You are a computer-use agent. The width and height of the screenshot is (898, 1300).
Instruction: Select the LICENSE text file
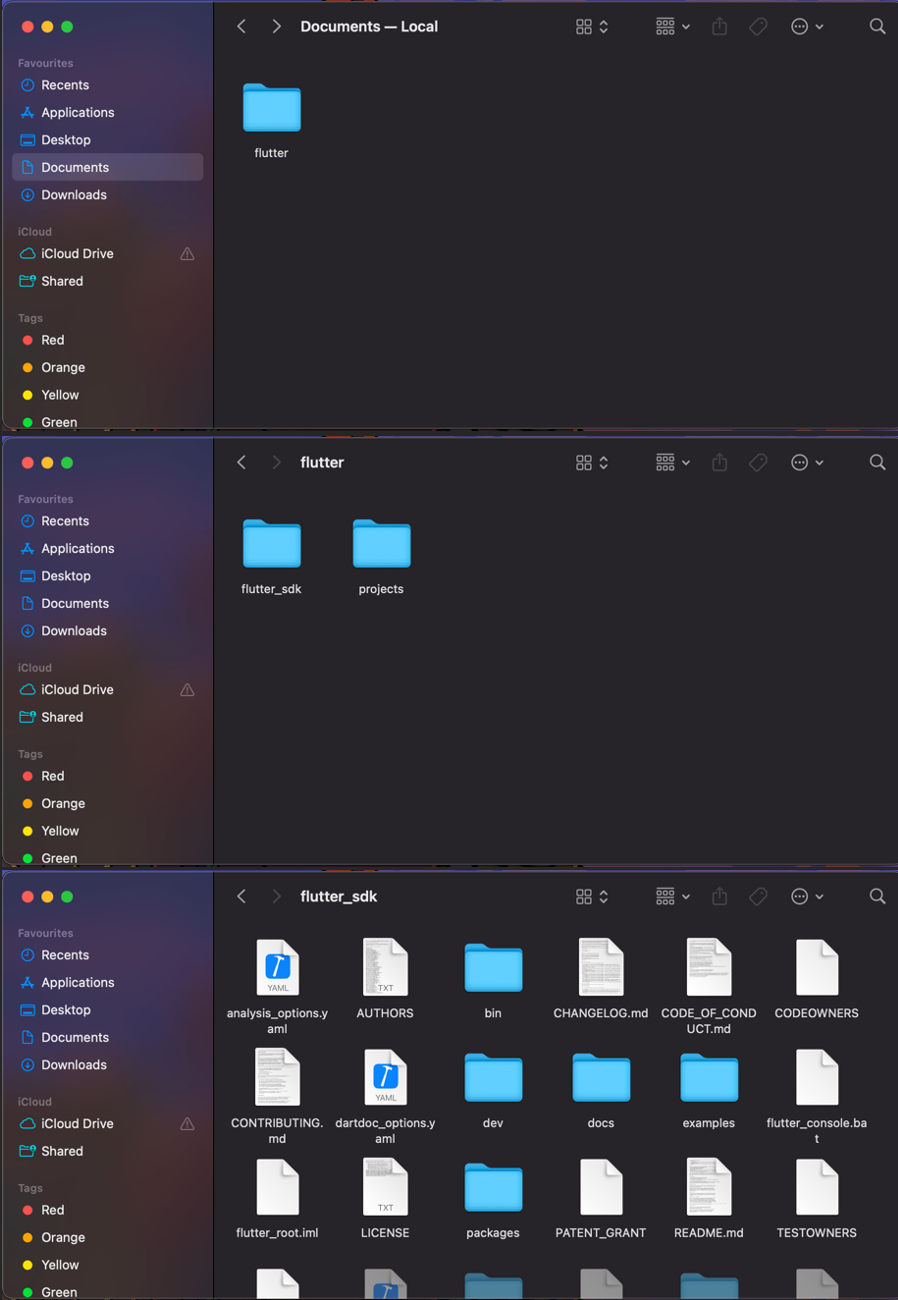(385, 1187)
